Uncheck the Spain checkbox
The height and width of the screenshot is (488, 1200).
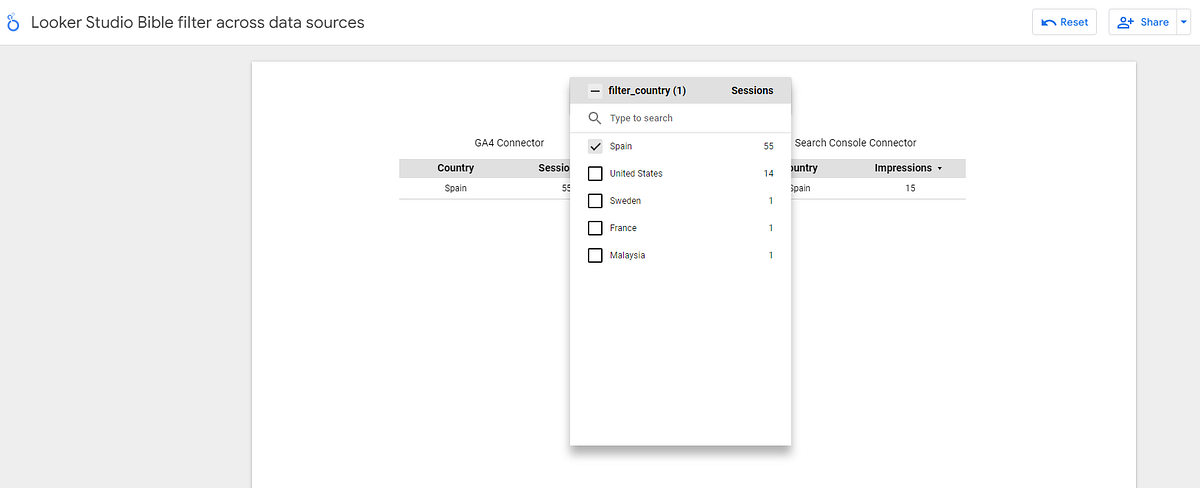pyautogui.click(x=595, y=146)
